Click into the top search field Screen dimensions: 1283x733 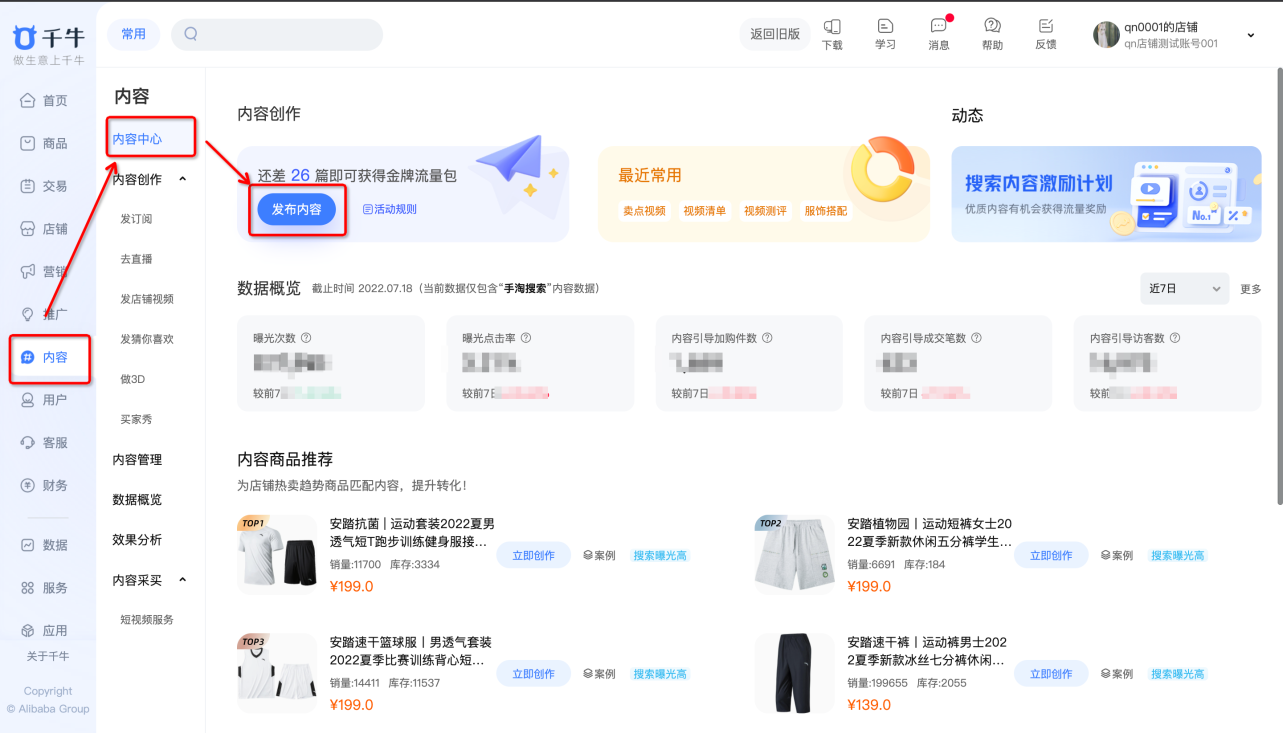tap(277, 34)
